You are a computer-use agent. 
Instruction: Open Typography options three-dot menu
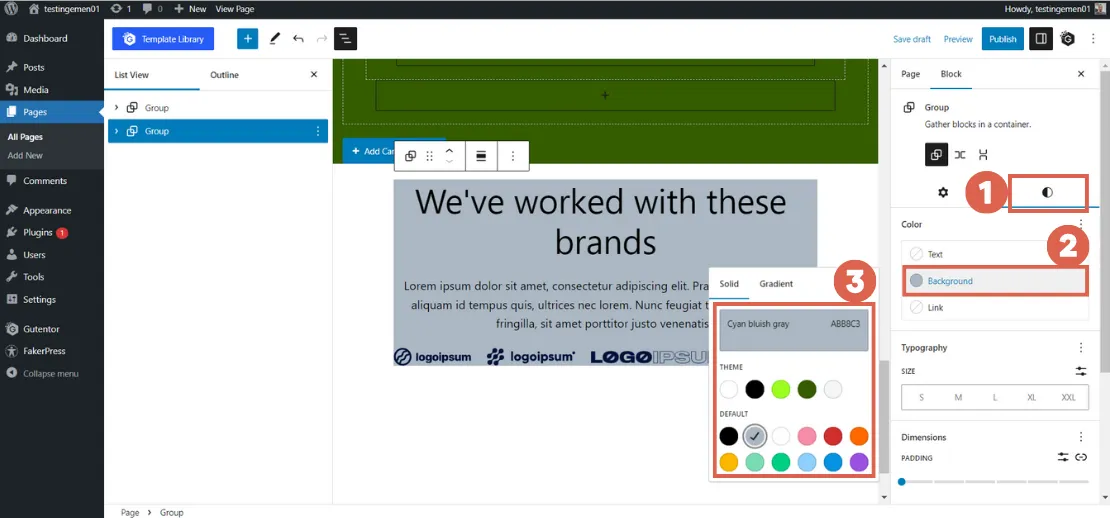pyautogui.click(x=1081, y=347)
